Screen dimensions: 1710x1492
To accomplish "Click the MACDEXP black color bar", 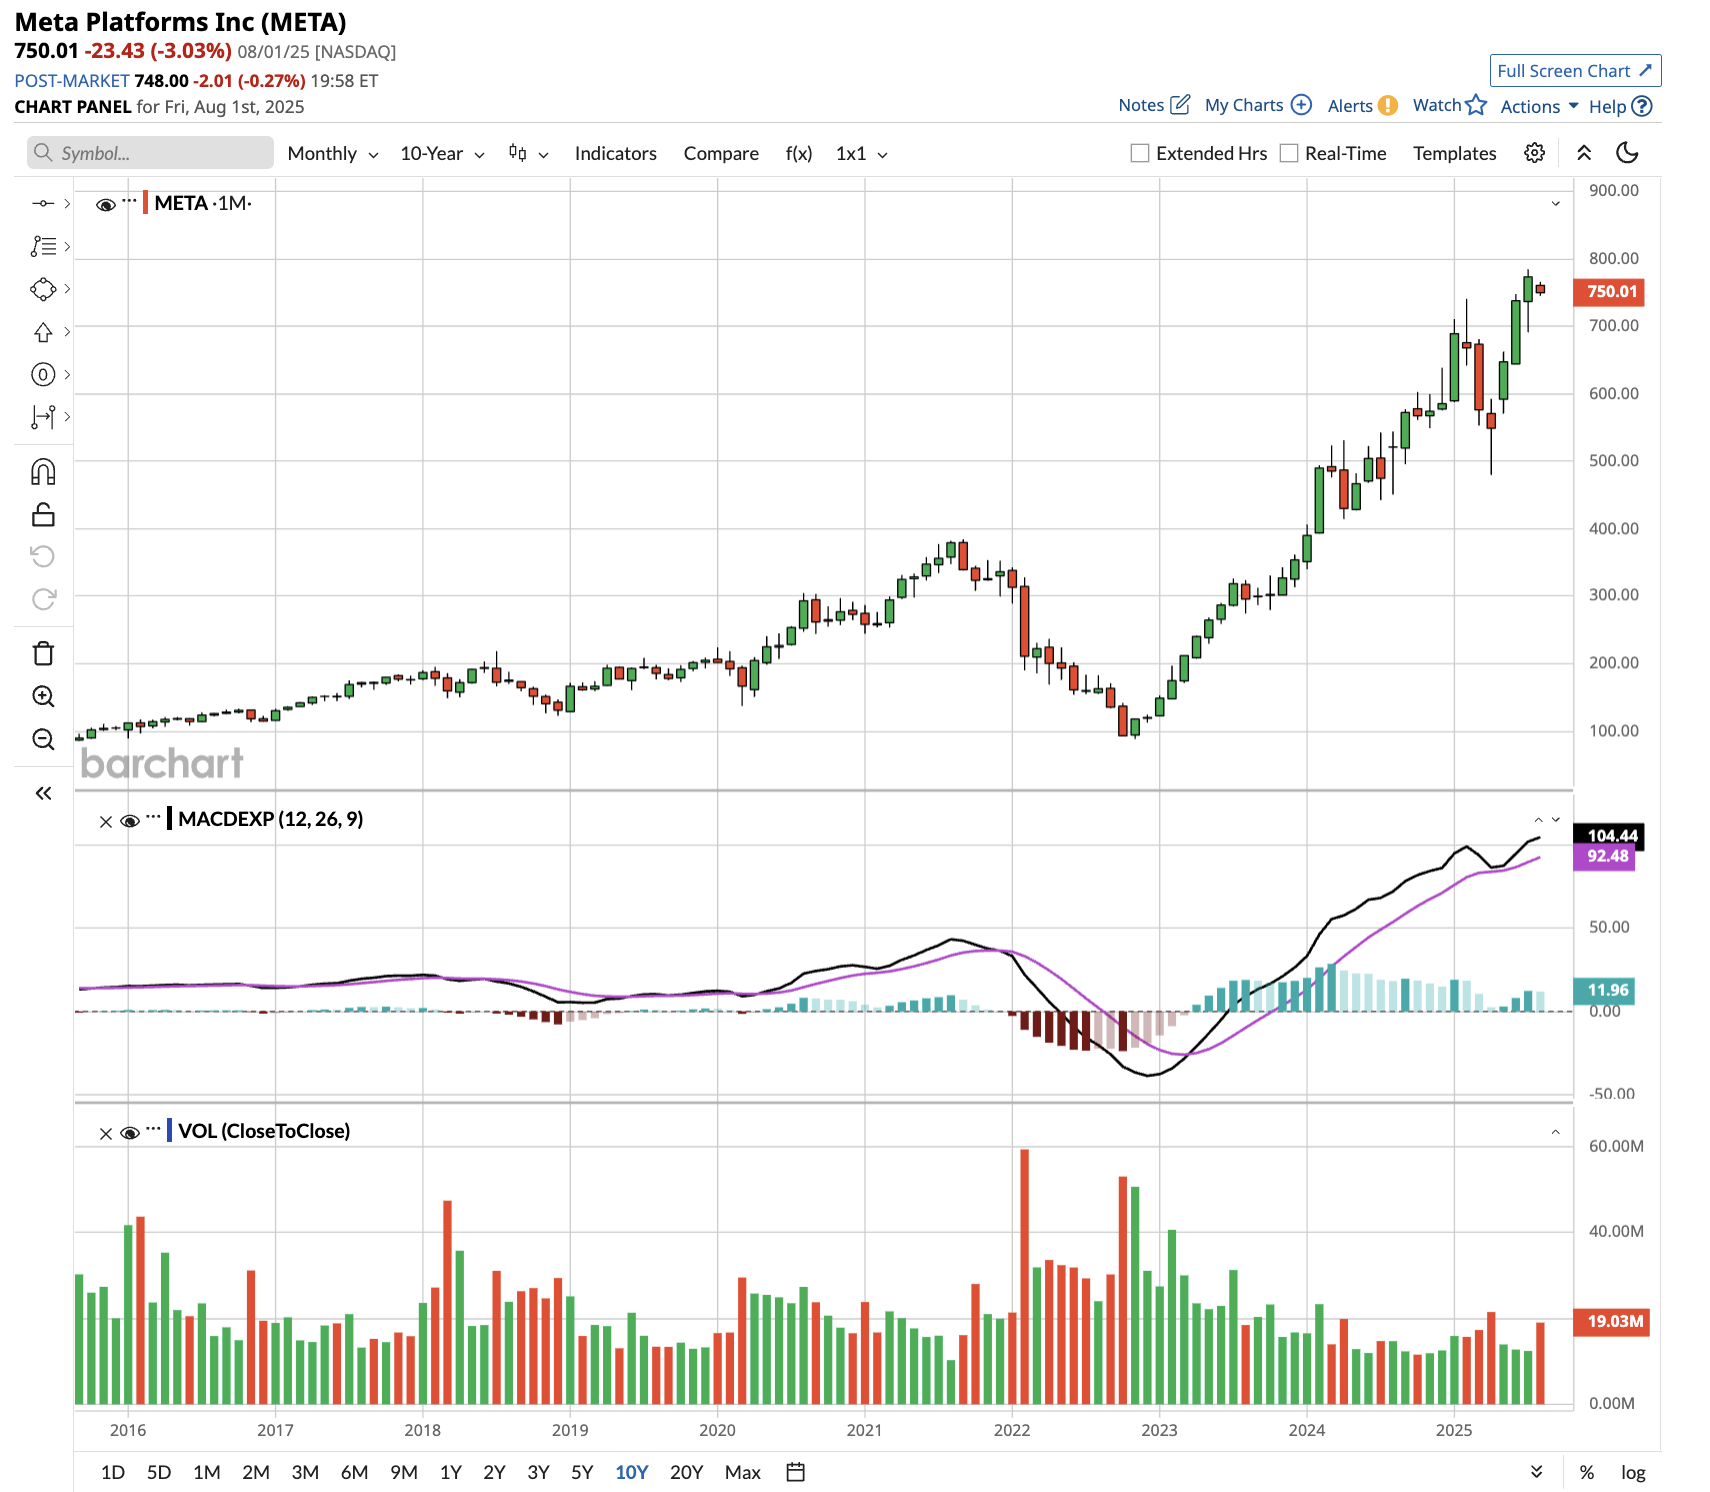I will 169,819.
